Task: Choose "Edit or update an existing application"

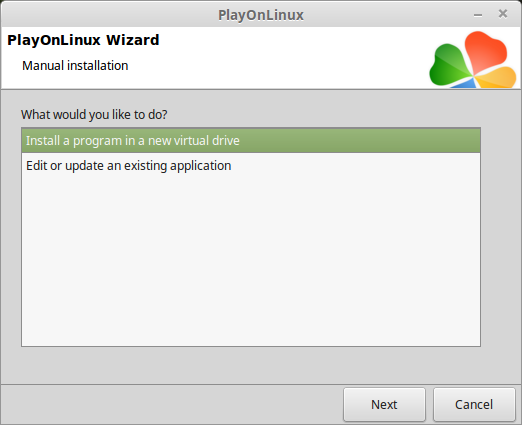Action: click(x=251, y=166)
